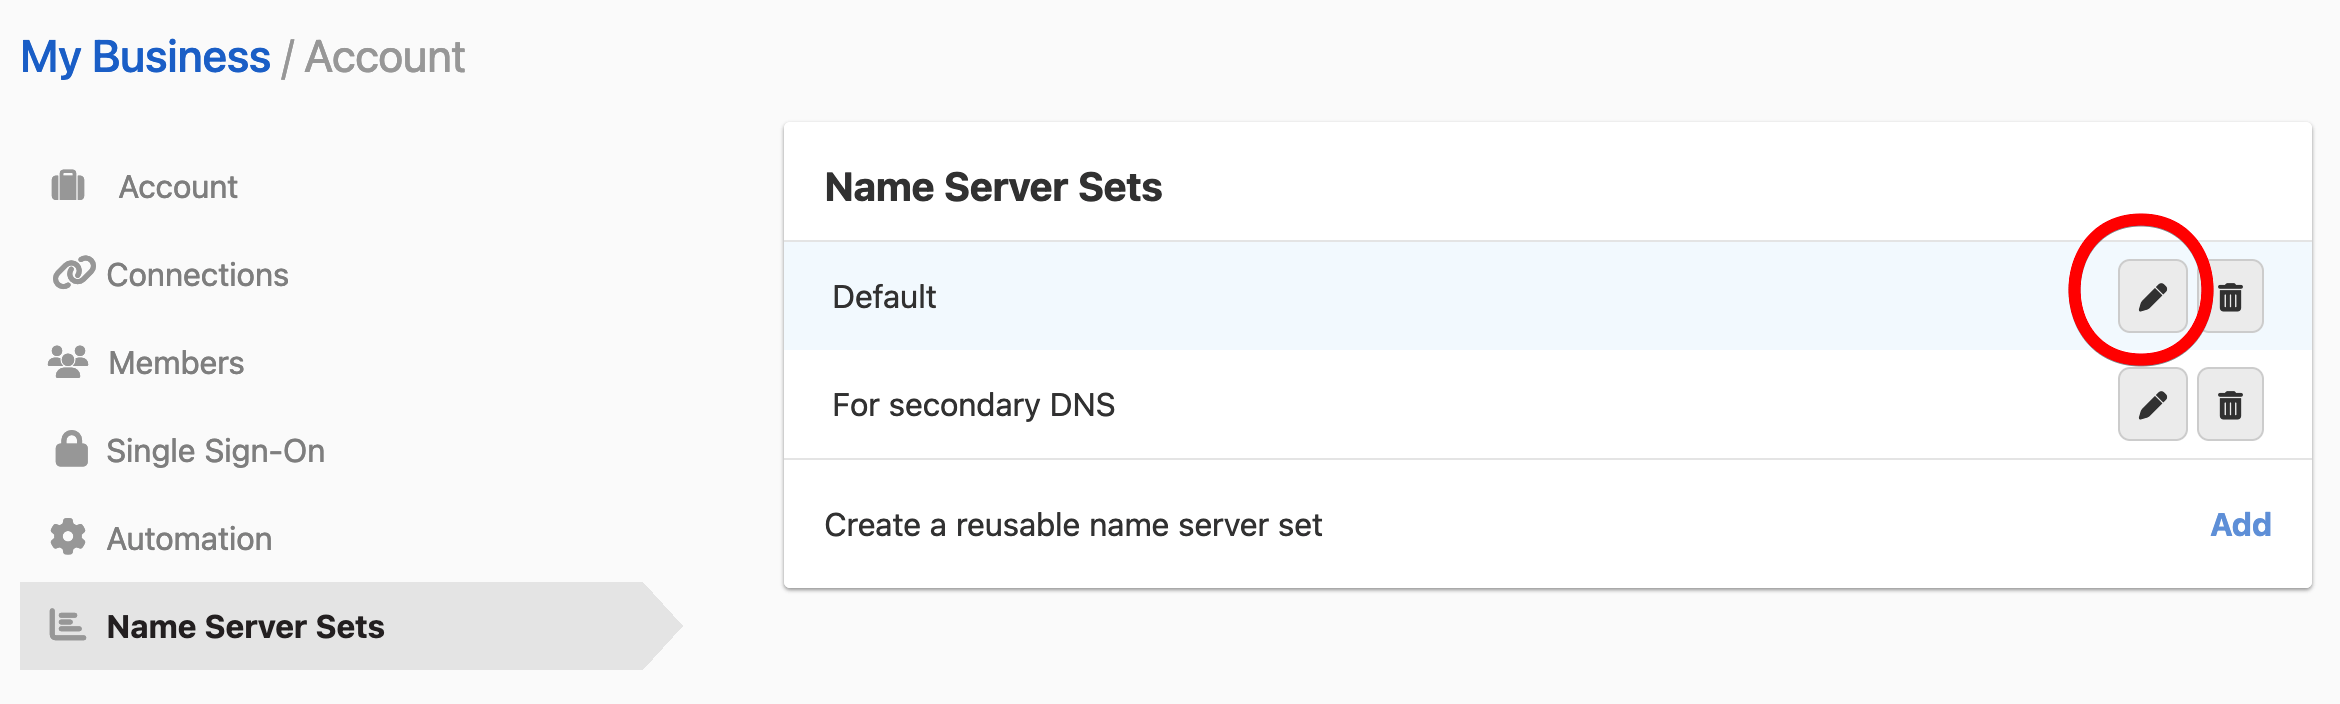Click the Connections chain-link icon
This screenshot has width=2340, height=704.
(x=73, y=273)
